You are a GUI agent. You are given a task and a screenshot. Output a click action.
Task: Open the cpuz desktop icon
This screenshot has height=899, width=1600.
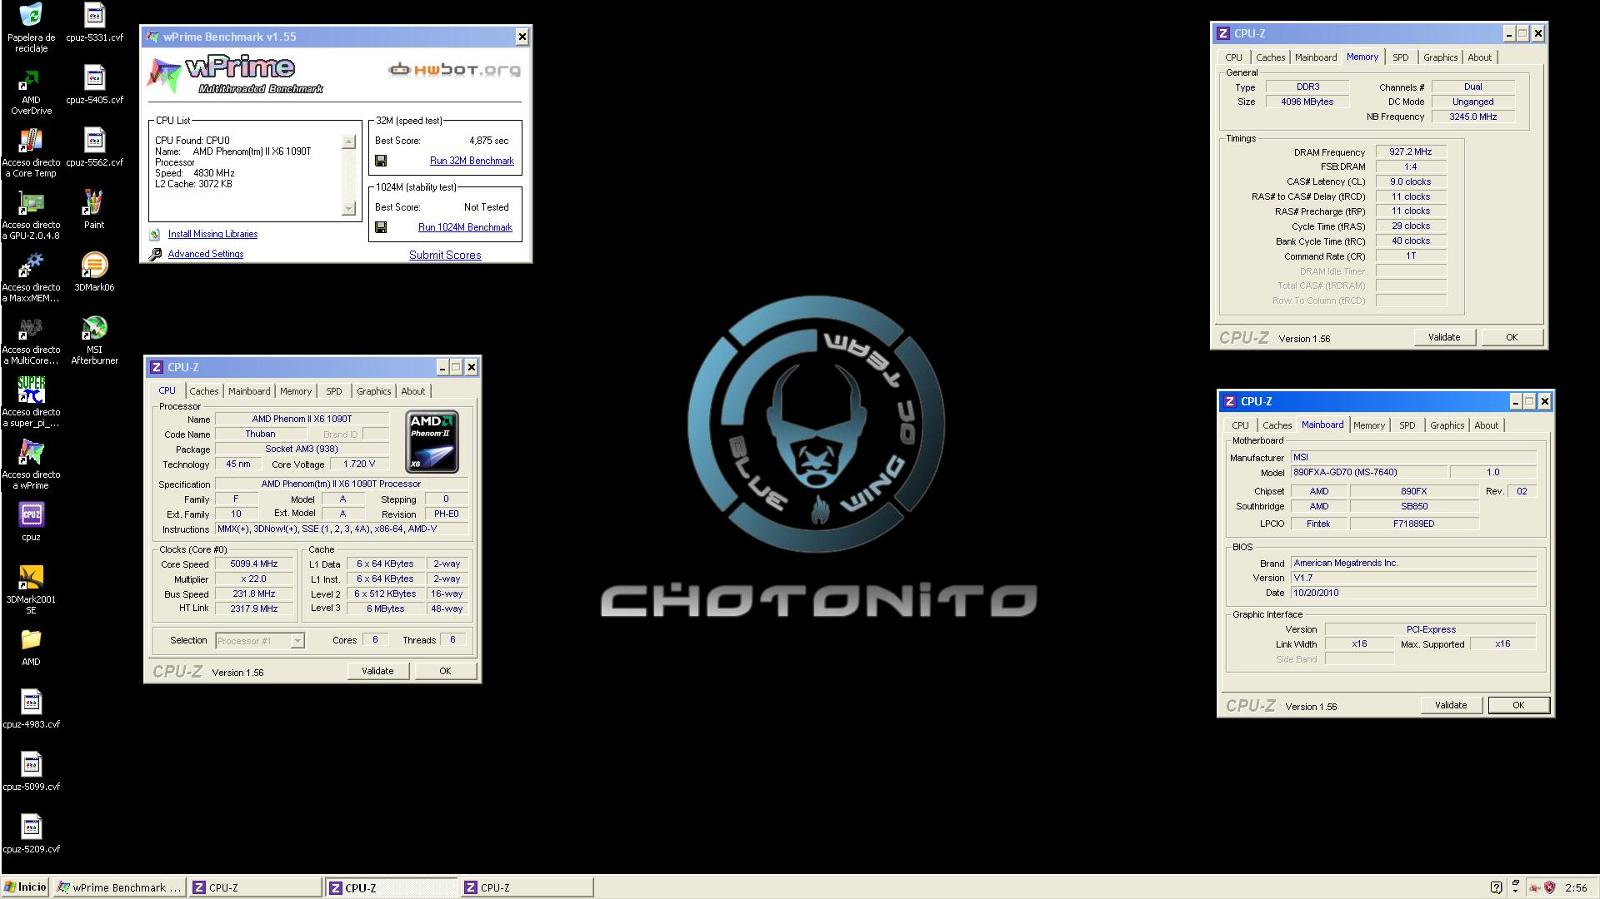click(x=31, y=515)
